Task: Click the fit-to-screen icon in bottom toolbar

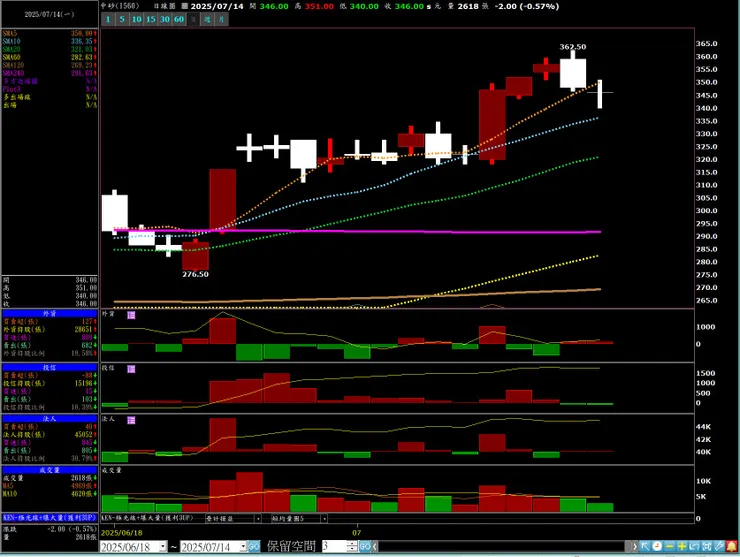Action: click(706, 546)
